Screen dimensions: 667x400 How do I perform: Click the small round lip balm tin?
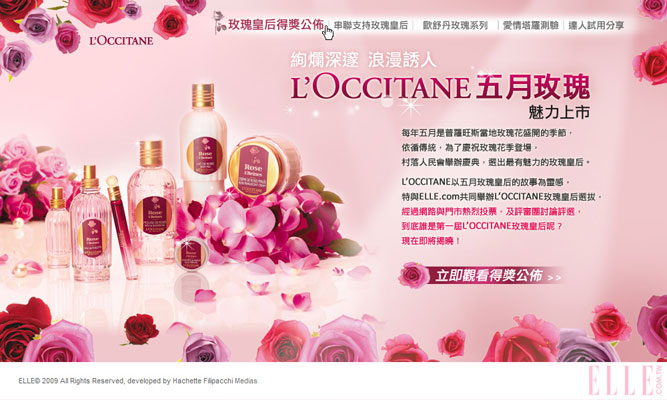tap(191, 253)
